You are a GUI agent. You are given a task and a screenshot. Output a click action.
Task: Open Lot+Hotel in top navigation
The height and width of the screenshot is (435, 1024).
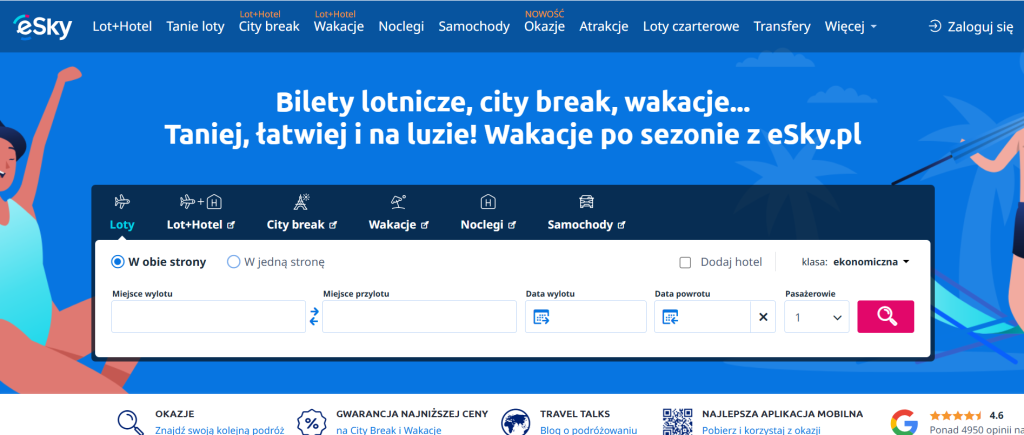[x=122, y=27]
